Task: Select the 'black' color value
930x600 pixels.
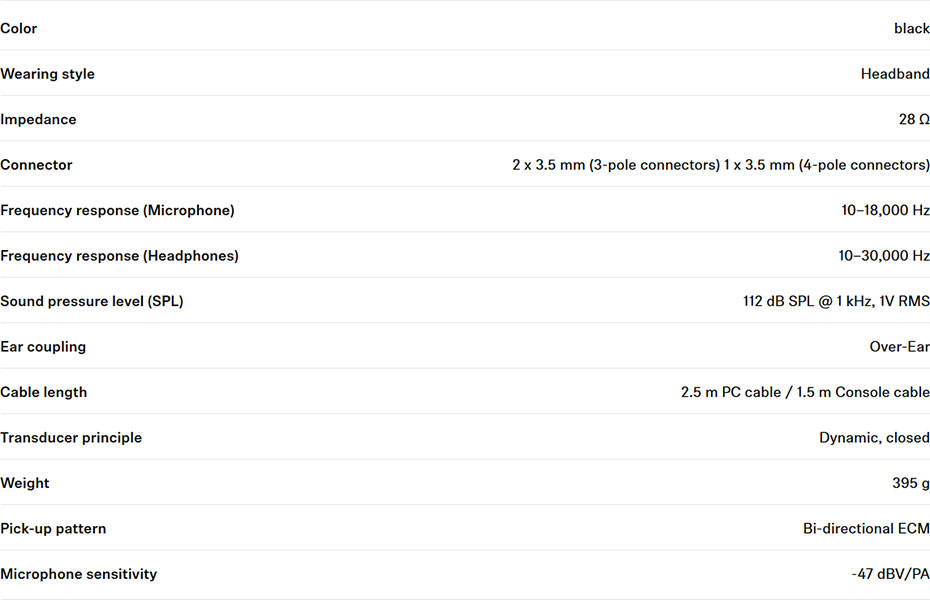Action: 912,28
